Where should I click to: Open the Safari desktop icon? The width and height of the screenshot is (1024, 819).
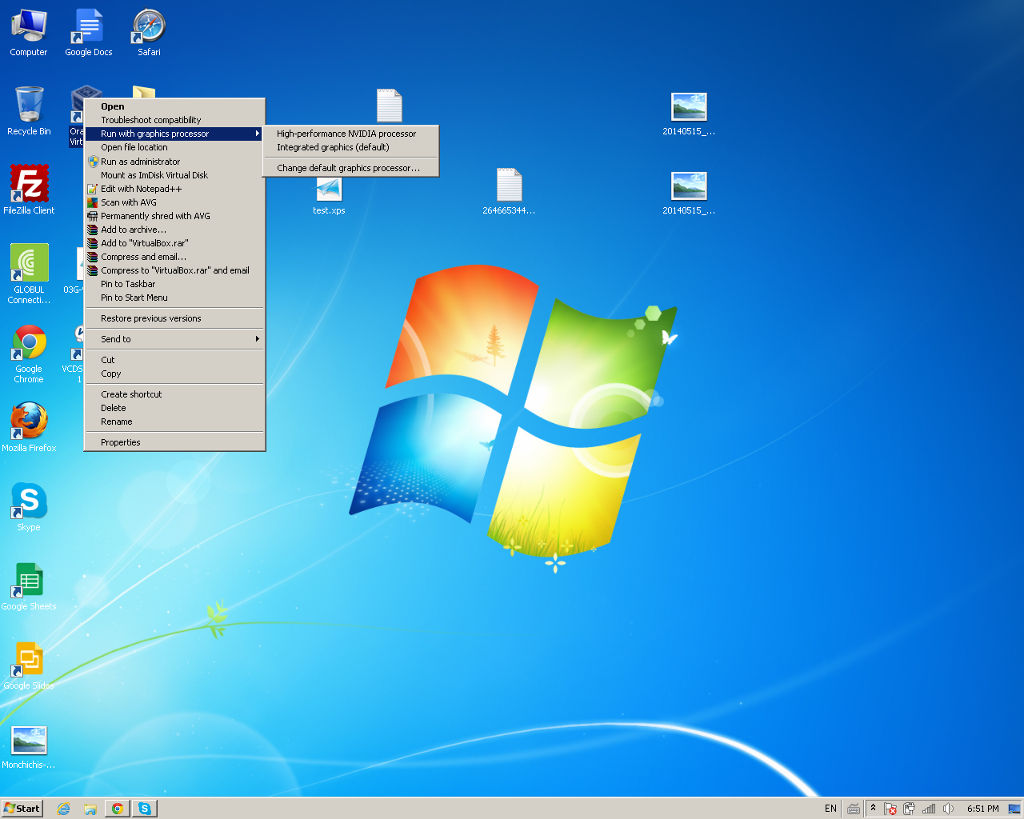(x=149, y=28)
